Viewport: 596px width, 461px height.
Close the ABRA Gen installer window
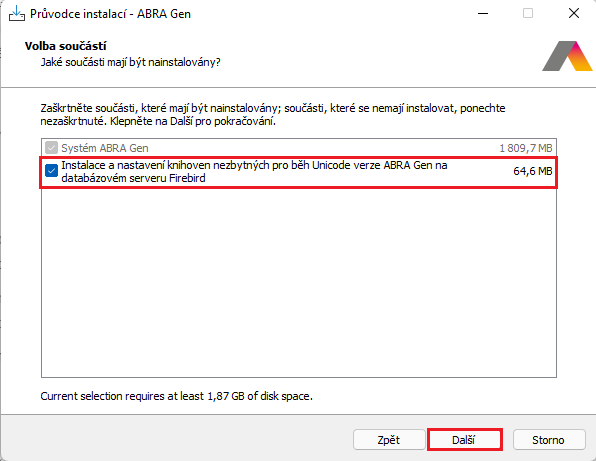click(574, 14)
